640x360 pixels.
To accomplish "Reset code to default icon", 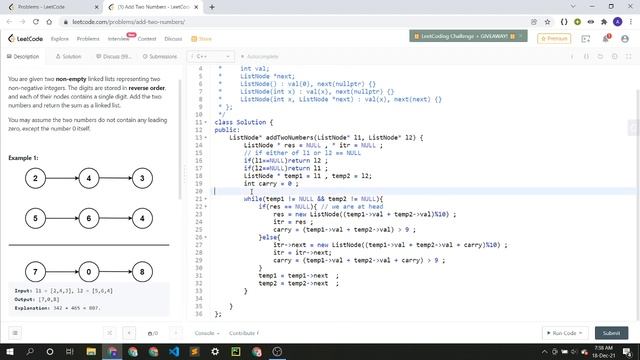I will [x=600, y=56].
